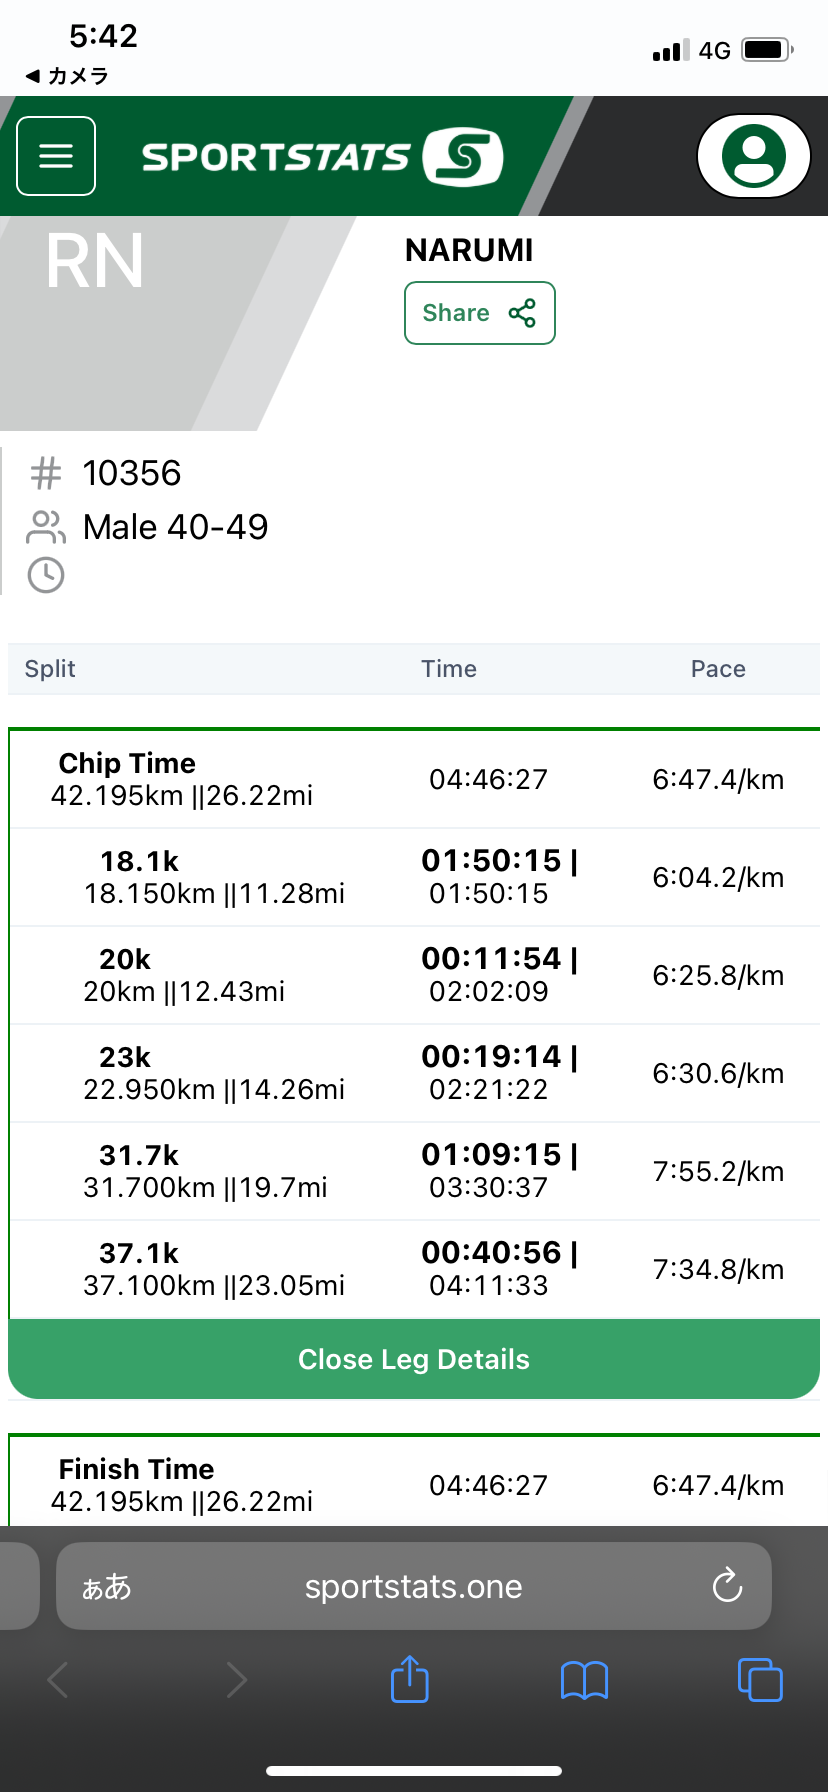
Task: Tap the Split column header
Action: 50,669
